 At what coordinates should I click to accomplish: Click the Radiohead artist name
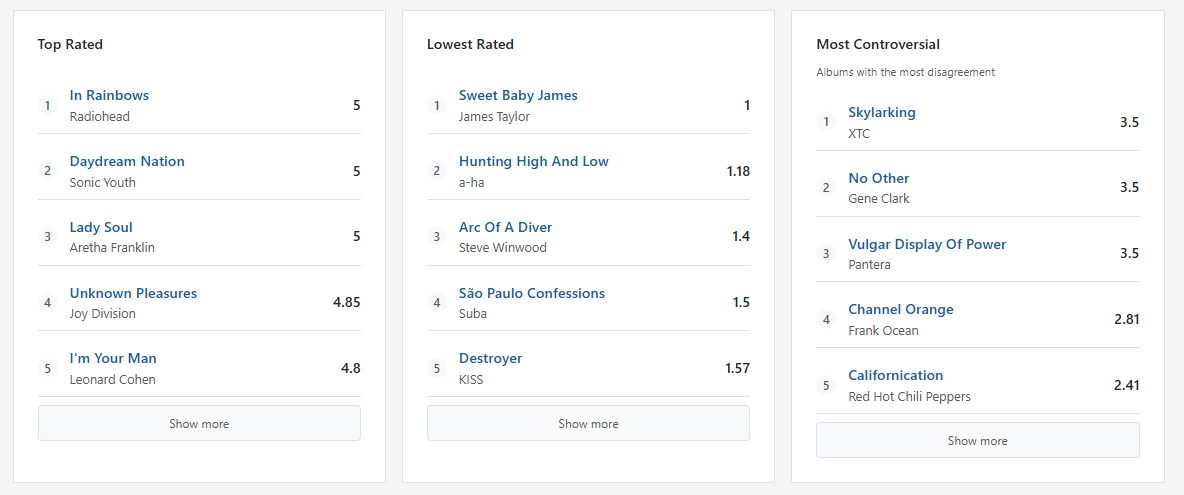(100, 117)
